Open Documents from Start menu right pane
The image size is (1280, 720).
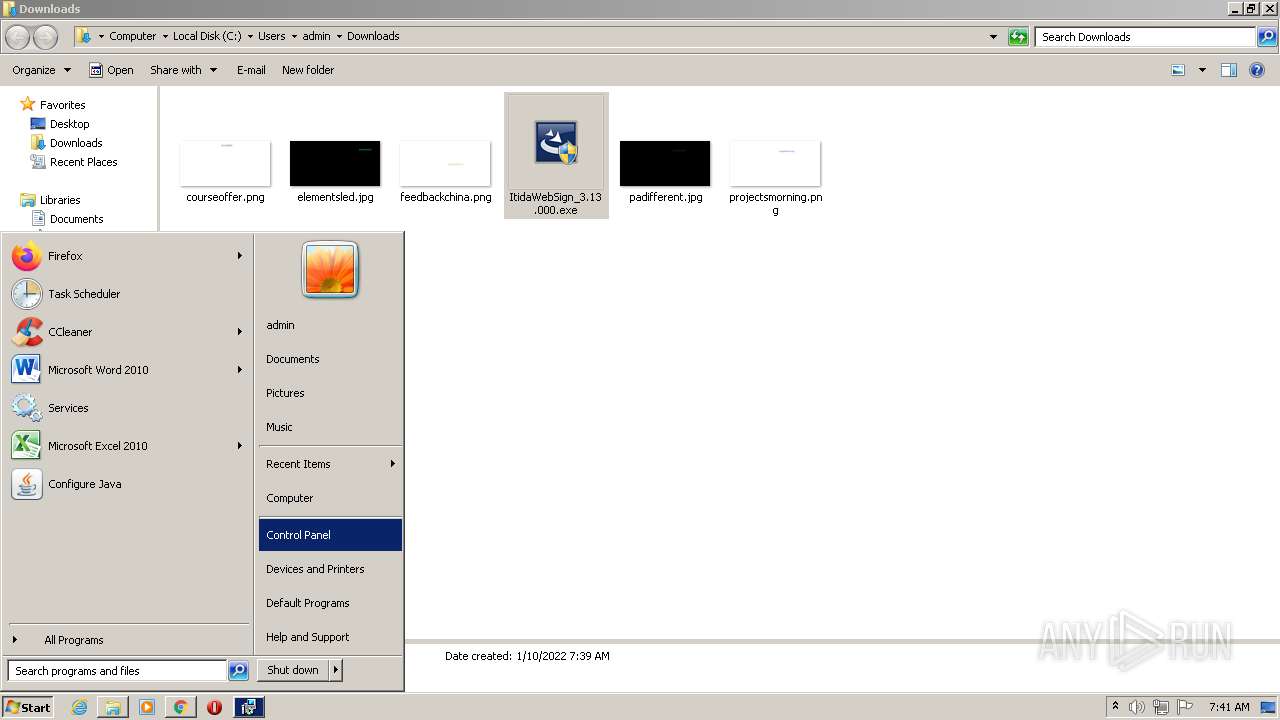pyautogui.click(x=330, y=359)
